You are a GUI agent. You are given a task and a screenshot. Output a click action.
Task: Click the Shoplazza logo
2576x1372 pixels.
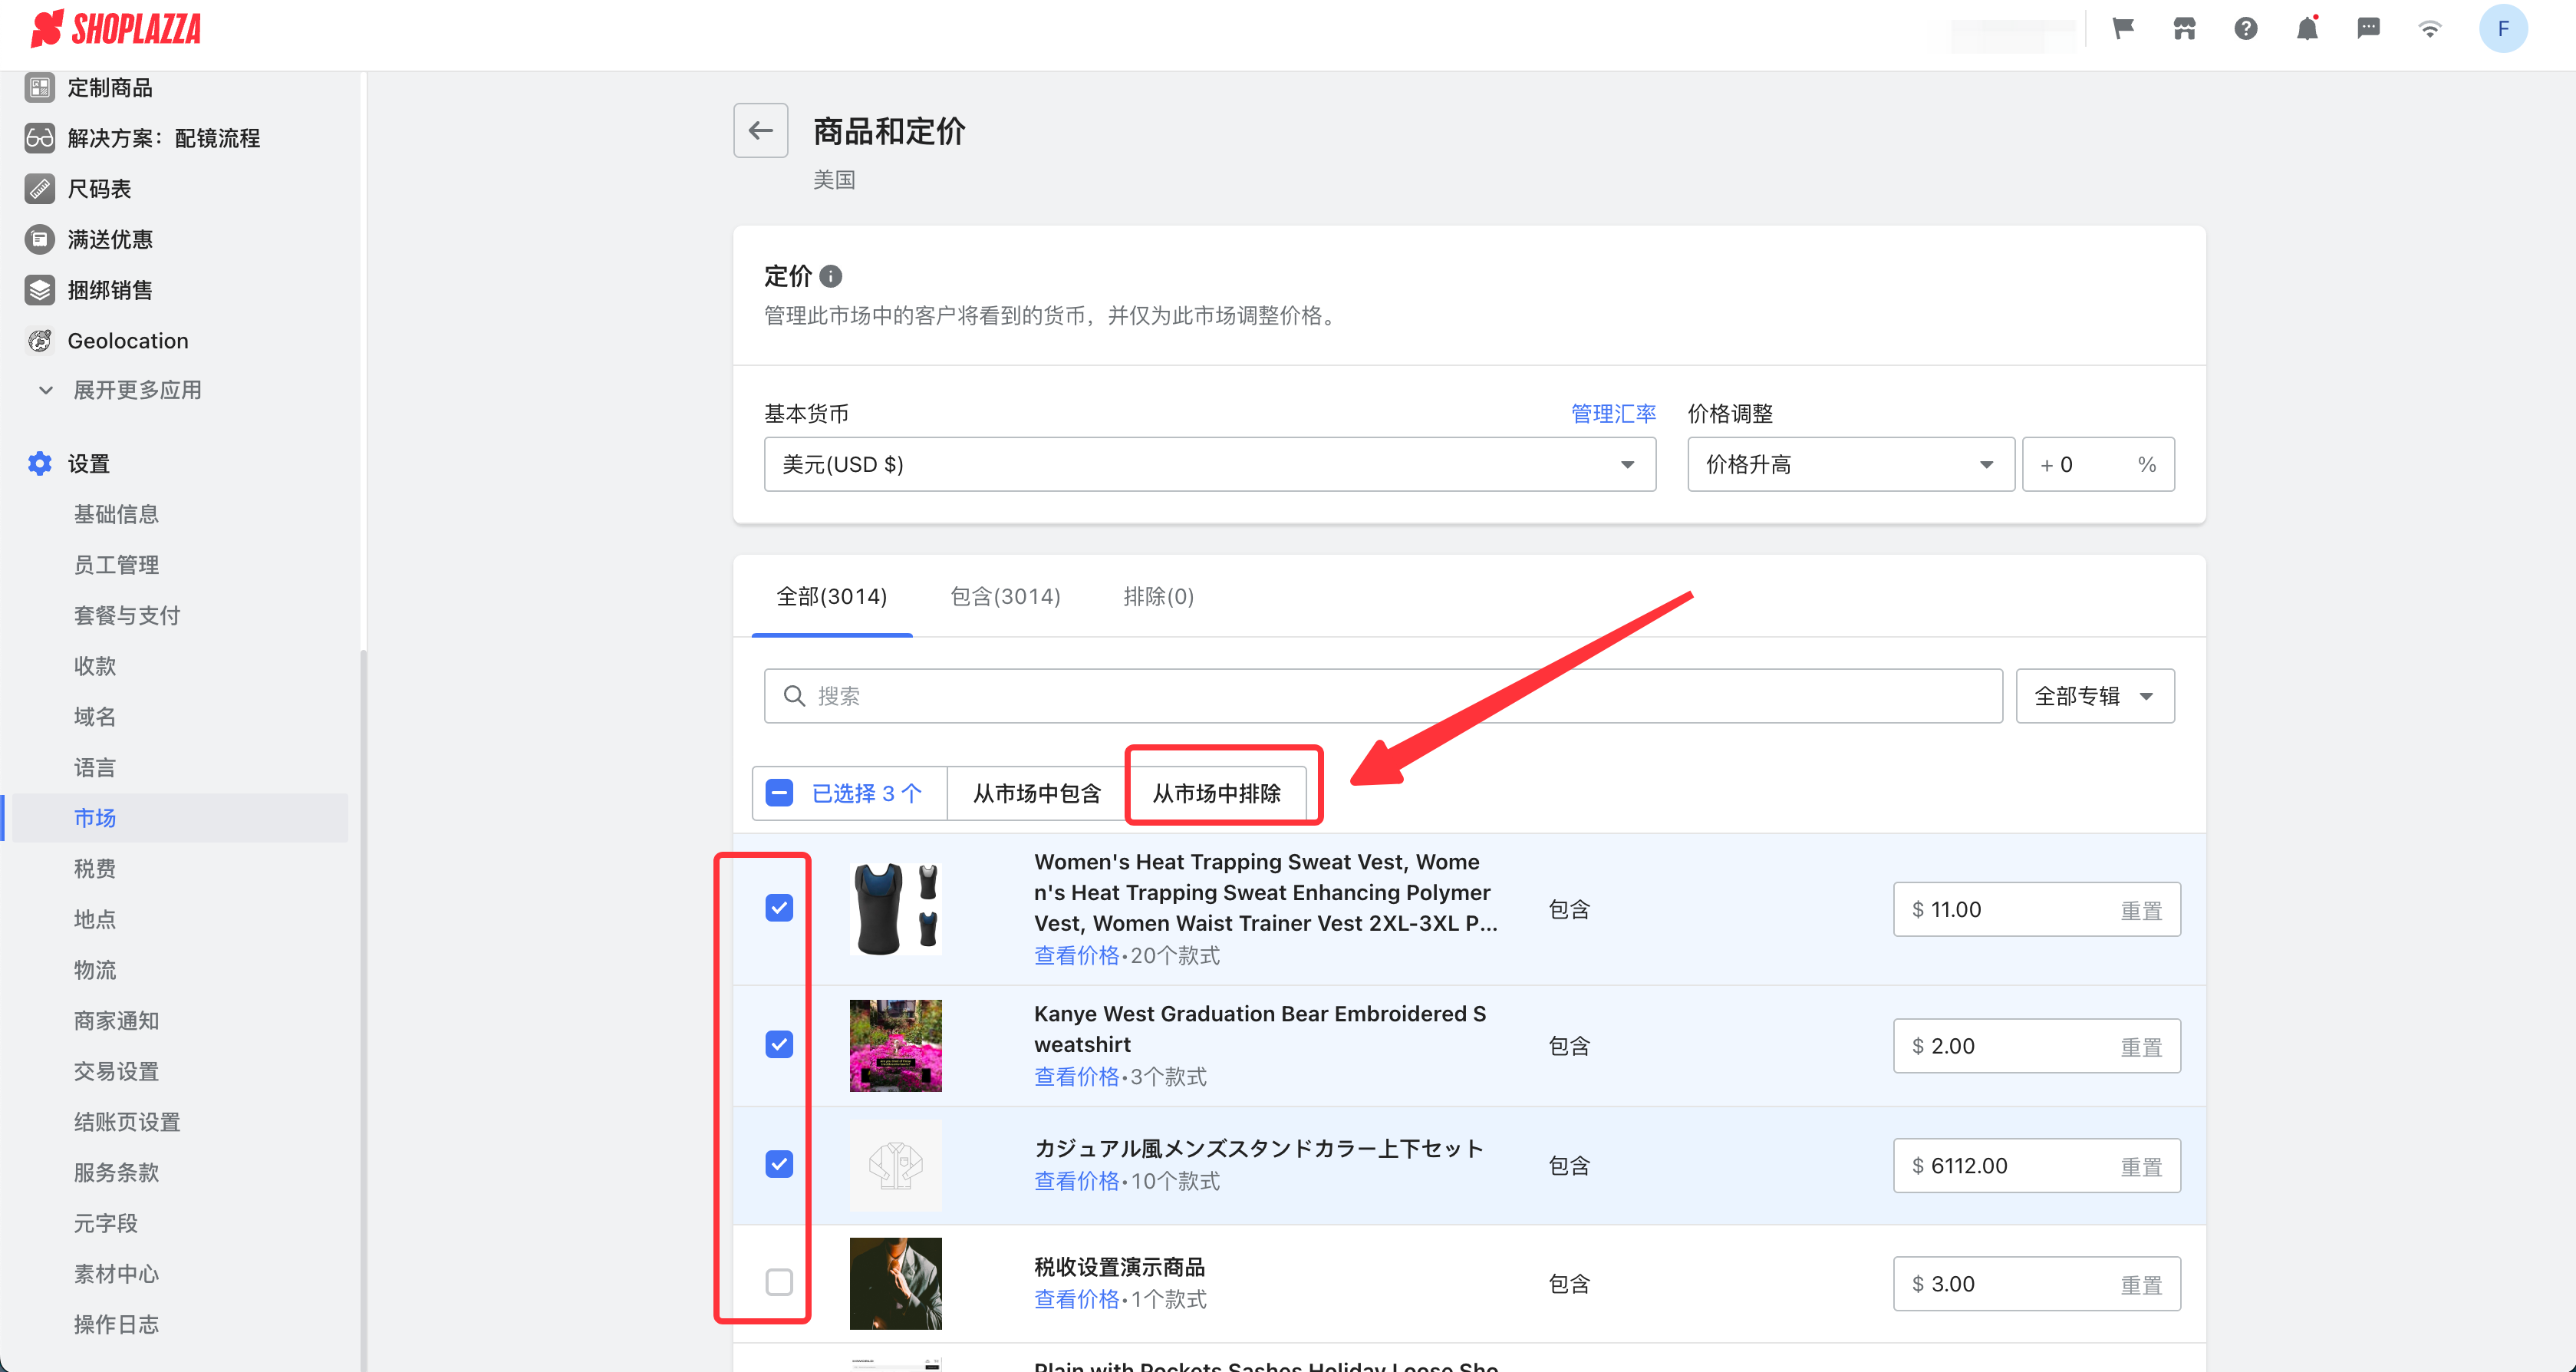tap(116, 29)
